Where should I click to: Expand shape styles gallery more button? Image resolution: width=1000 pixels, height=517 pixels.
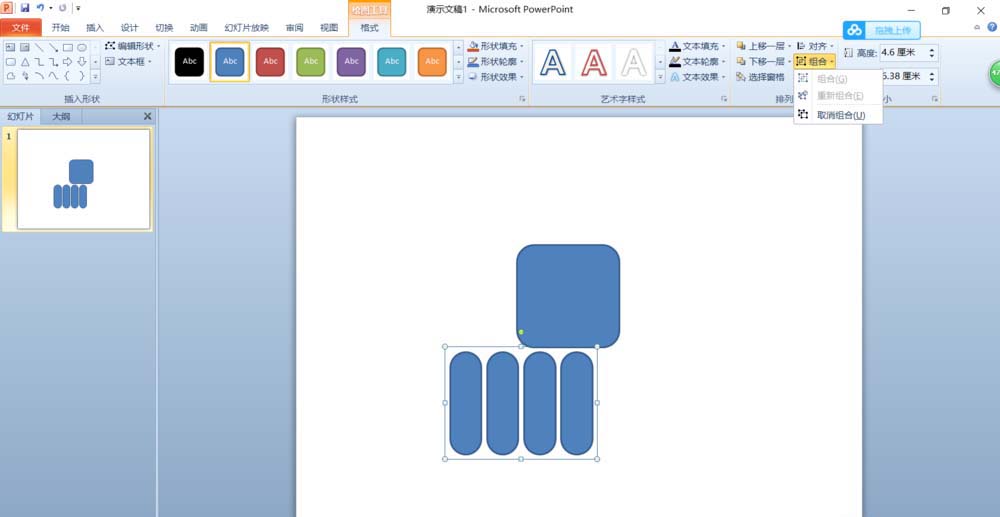coord(458,76)
